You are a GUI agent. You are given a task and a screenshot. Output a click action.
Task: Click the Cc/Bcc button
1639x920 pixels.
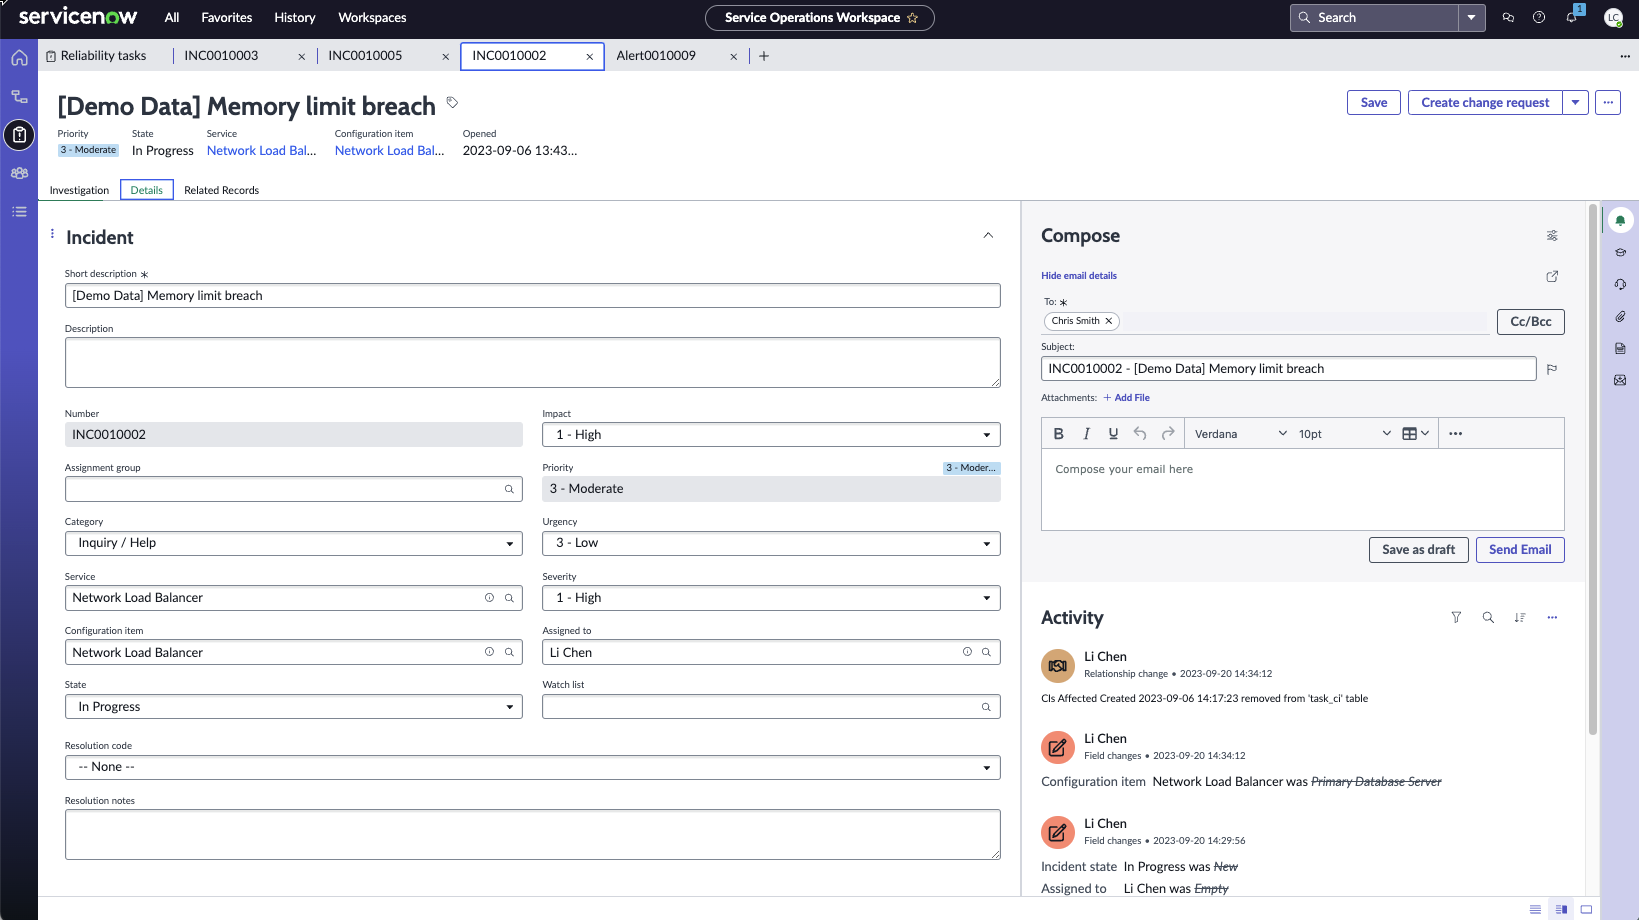point(1530,322)
